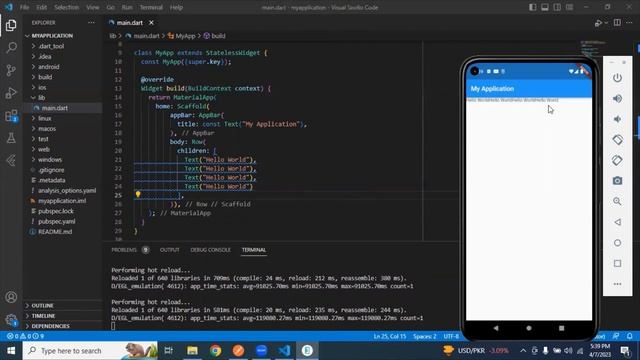Click Ln 25, Col 15 status item

[x=390, y=336]
